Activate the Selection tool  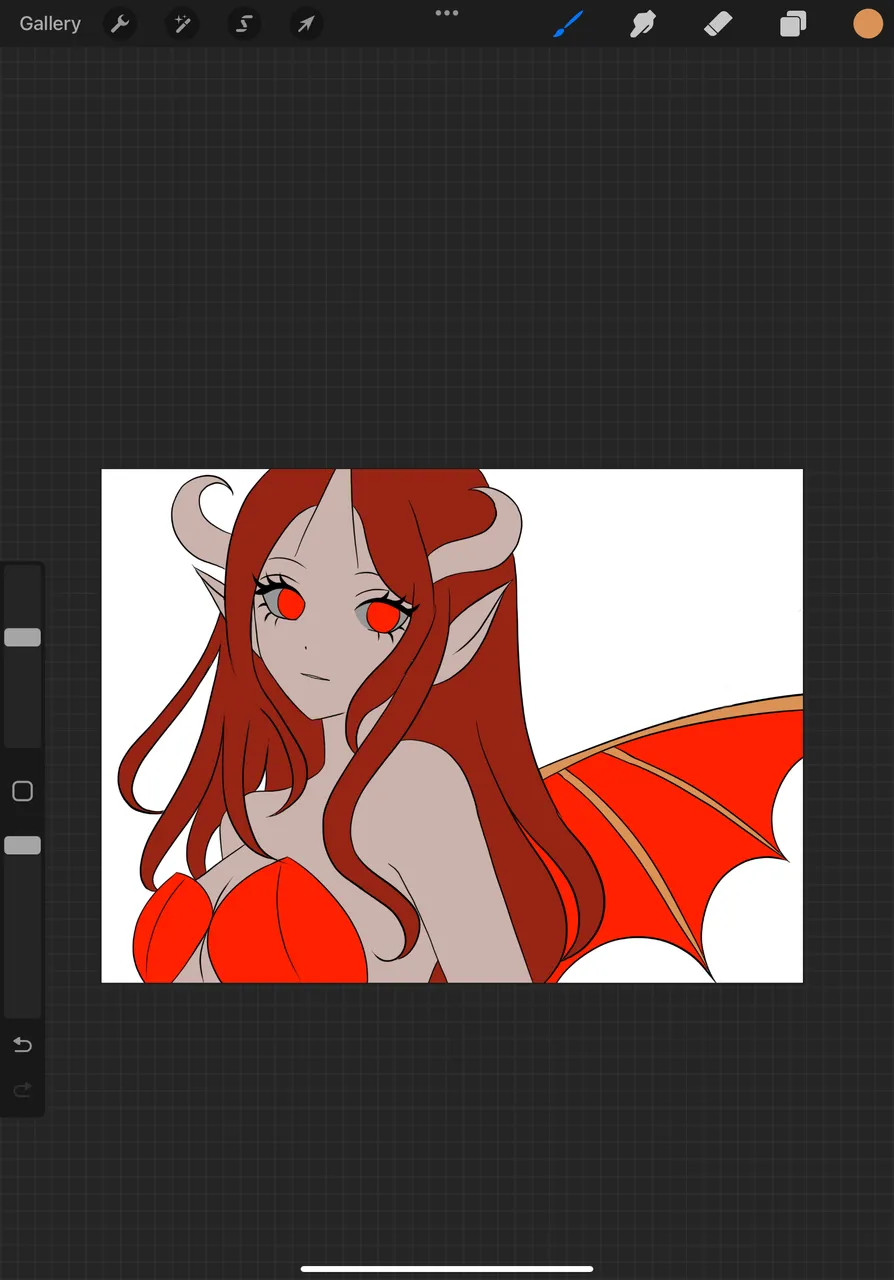[244, 24]
